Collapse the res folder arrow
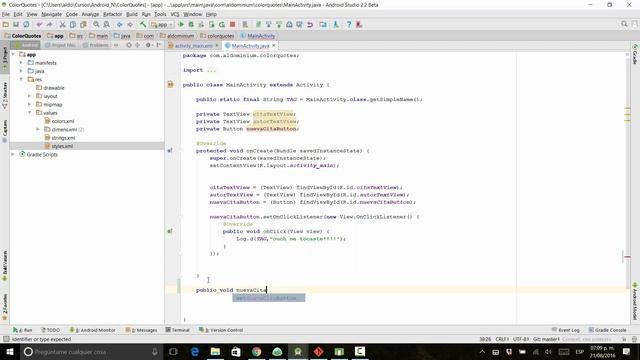The width and height of the screenshot is (640, 360). click(x=21, y=79)
